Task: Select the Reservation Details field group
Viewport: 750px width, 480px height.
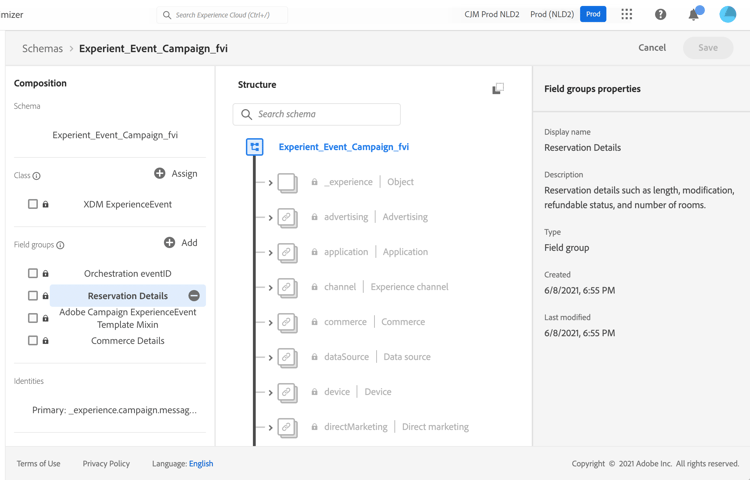Action: pos(127,296)
